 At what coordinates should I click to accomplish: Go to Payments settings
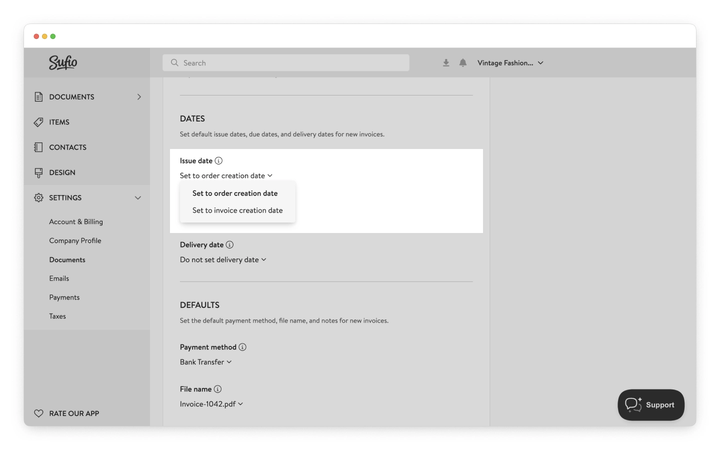point(64,298)
